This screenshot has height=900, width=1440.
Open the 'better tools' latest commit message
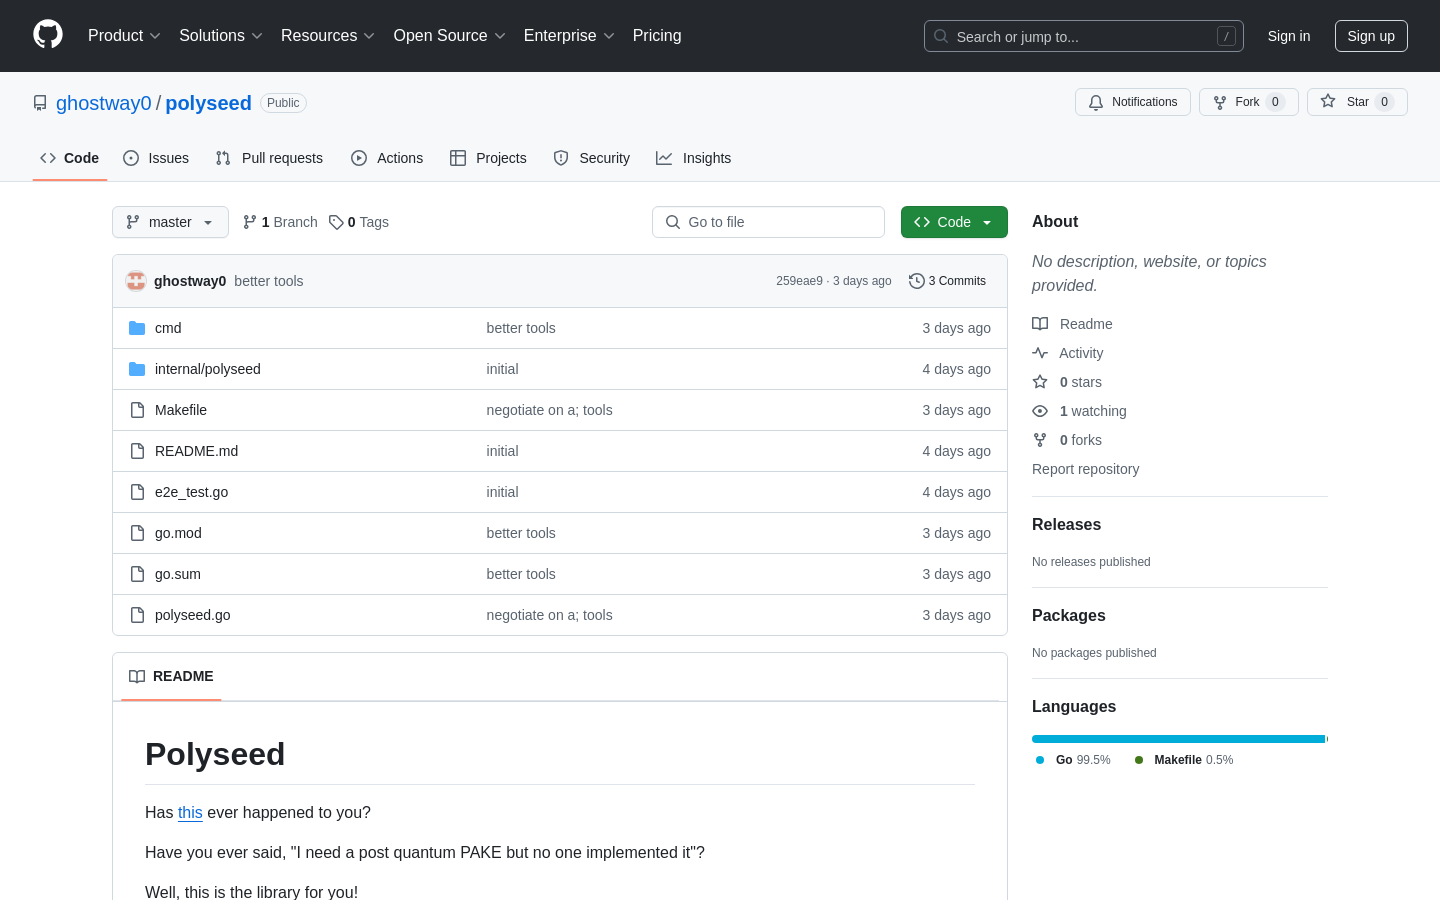coord(269,281)
